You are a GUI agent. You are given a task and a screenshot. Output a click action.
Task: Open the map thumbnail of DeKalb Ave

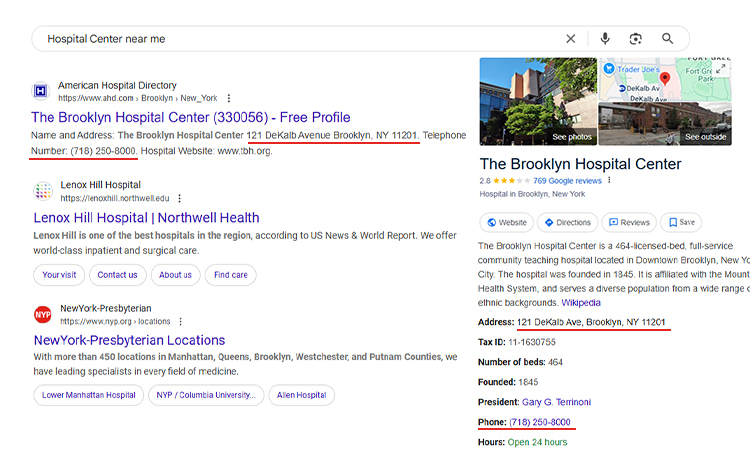point(665,79)
